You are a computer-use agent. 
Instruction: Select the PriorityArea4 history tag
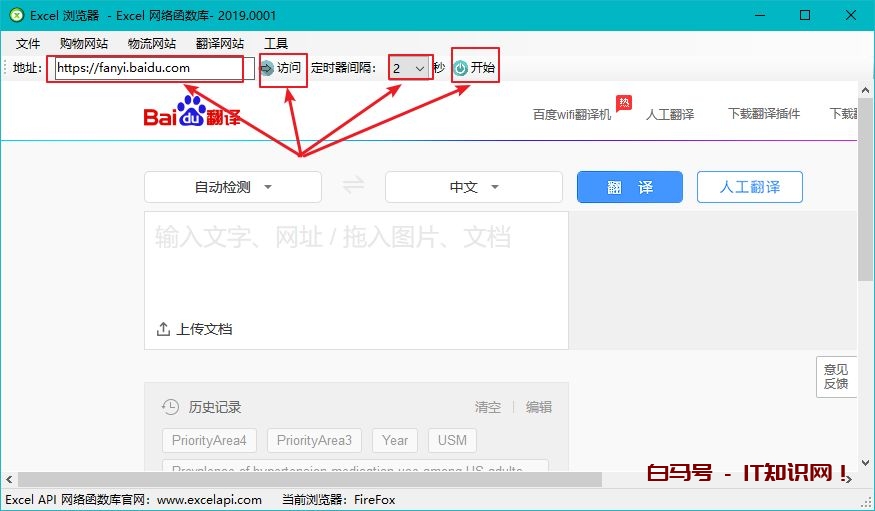(210, 440)
